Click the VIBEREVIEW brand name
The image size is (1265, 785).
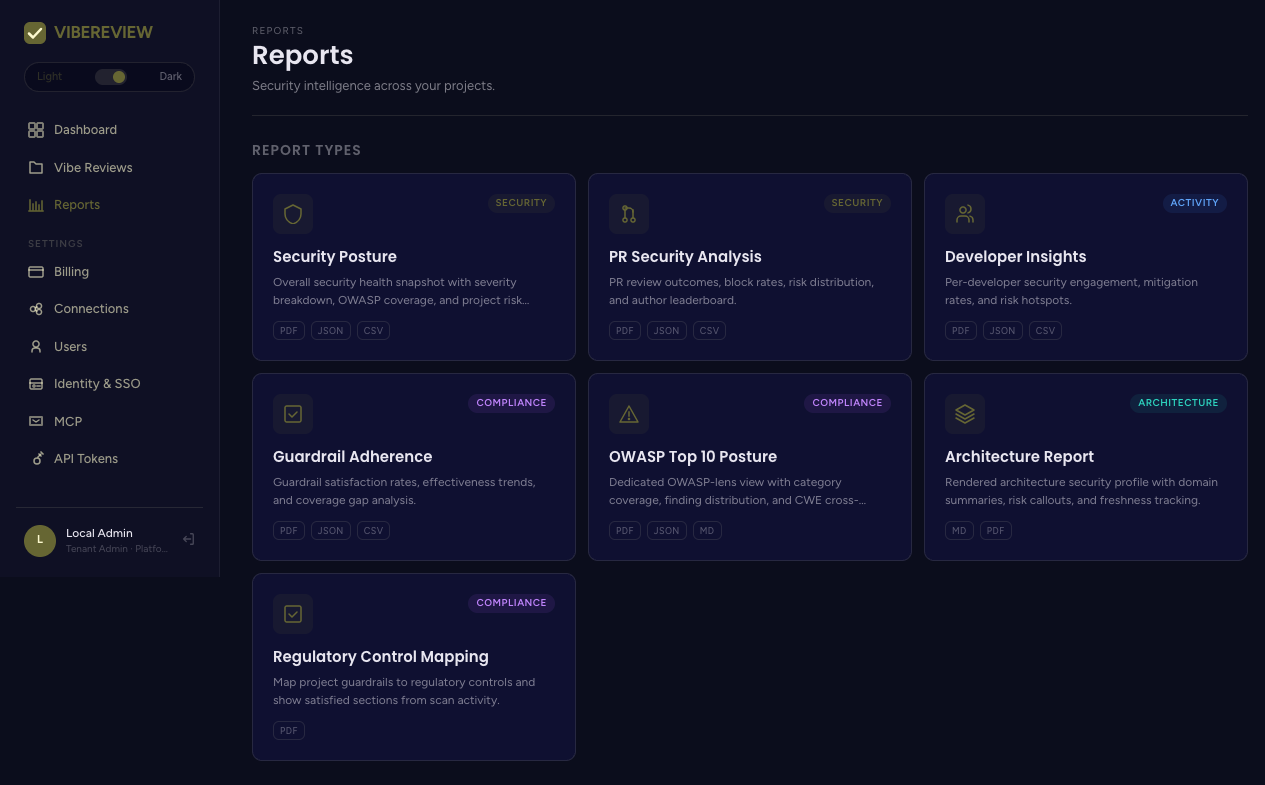(103, 33)
